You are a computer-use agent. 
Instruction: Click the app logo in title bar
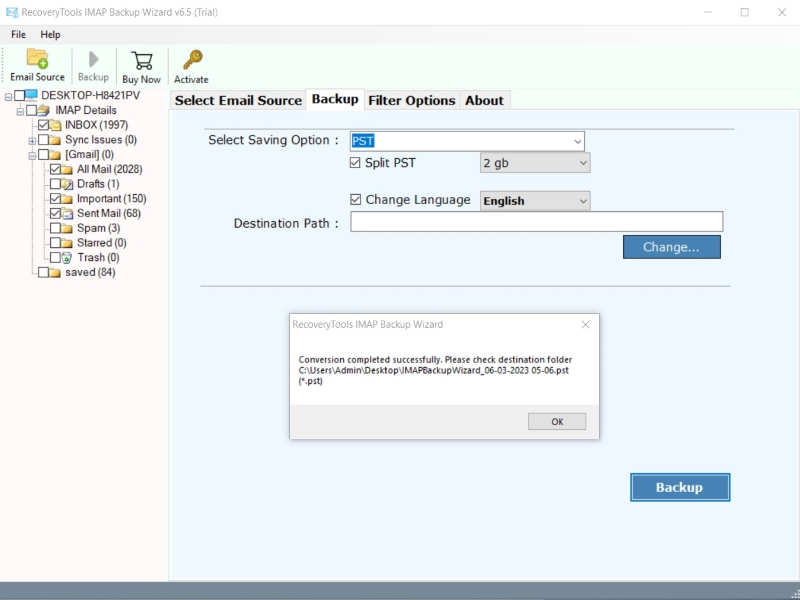tap(12, 12)
